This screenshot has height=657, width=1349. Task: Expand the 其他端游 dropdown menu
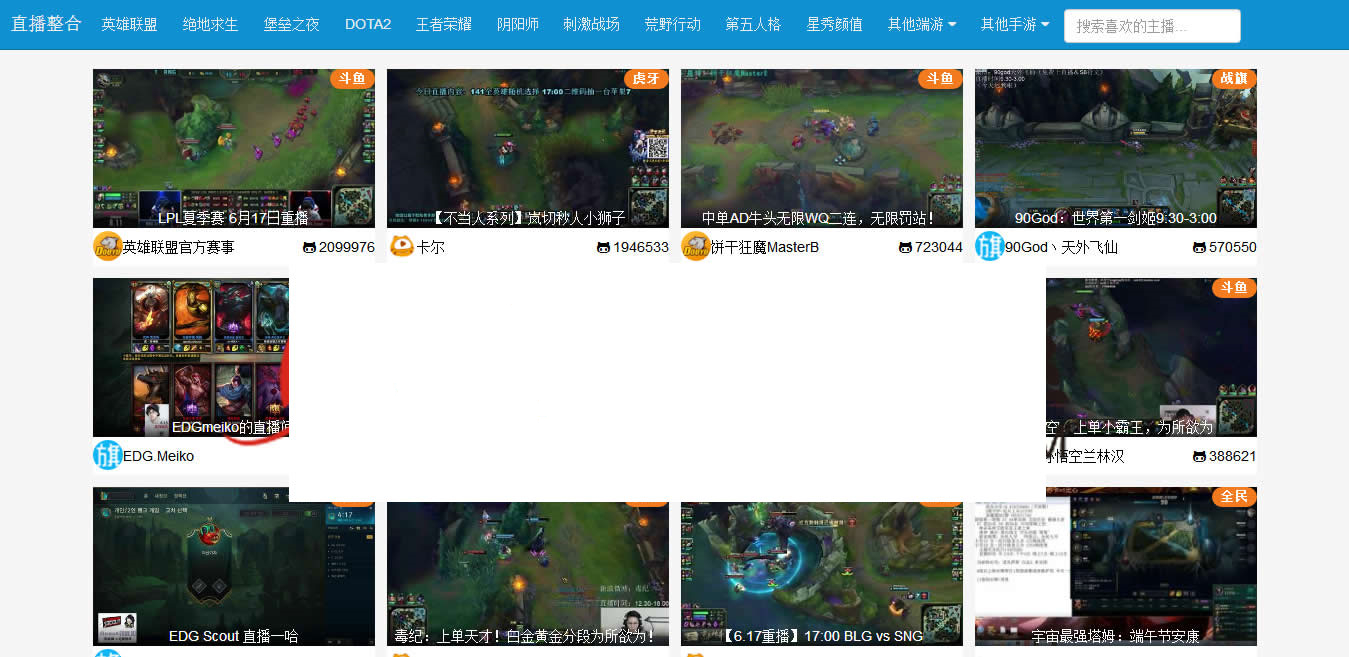coord(921,25)
